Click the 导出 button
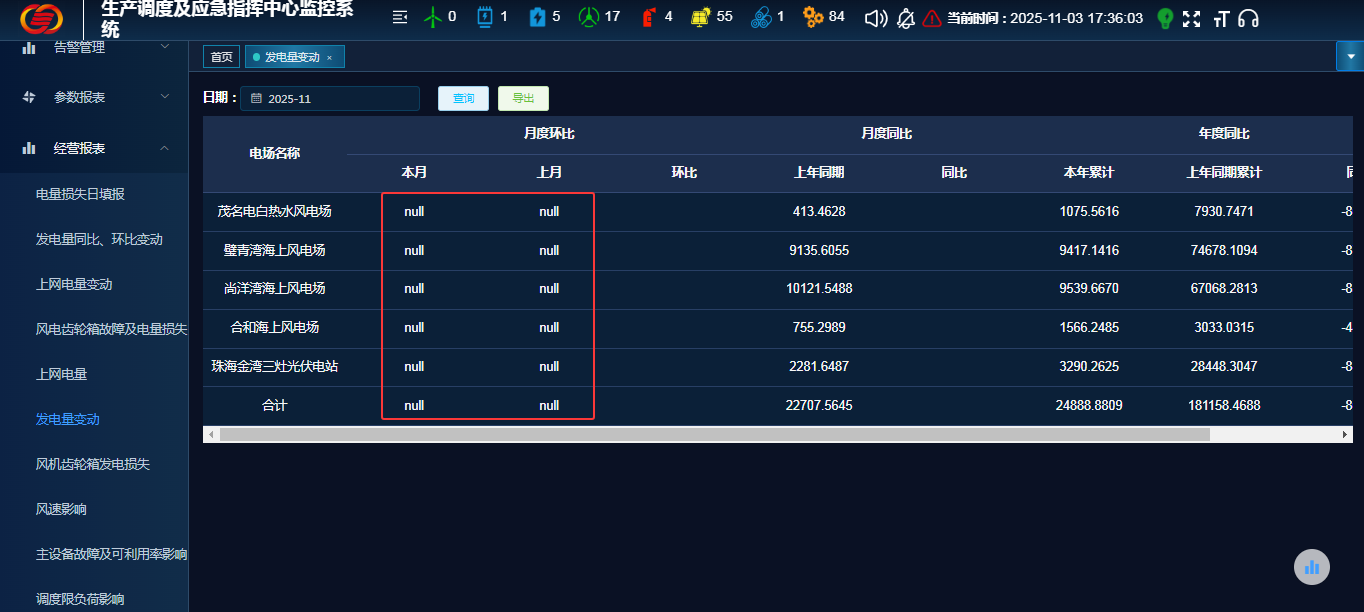The height and width of the screenshot is (612, 1364). point(523,98)
